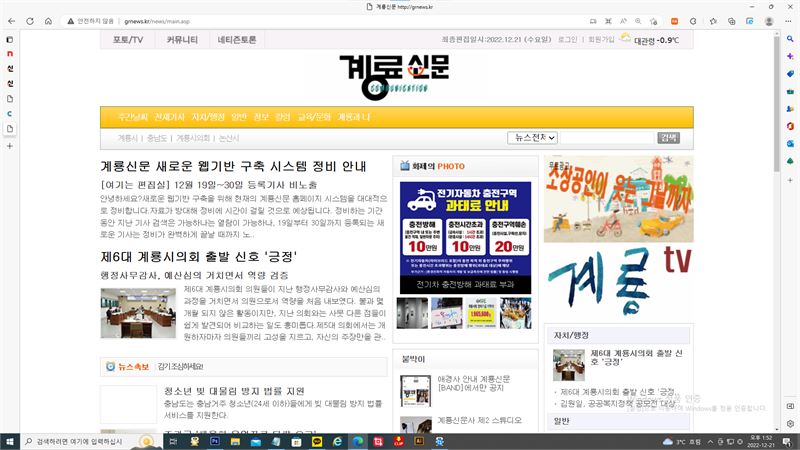
Task: Click the 'not secure' warning triangle icon
Action: [x=70, y=21]
